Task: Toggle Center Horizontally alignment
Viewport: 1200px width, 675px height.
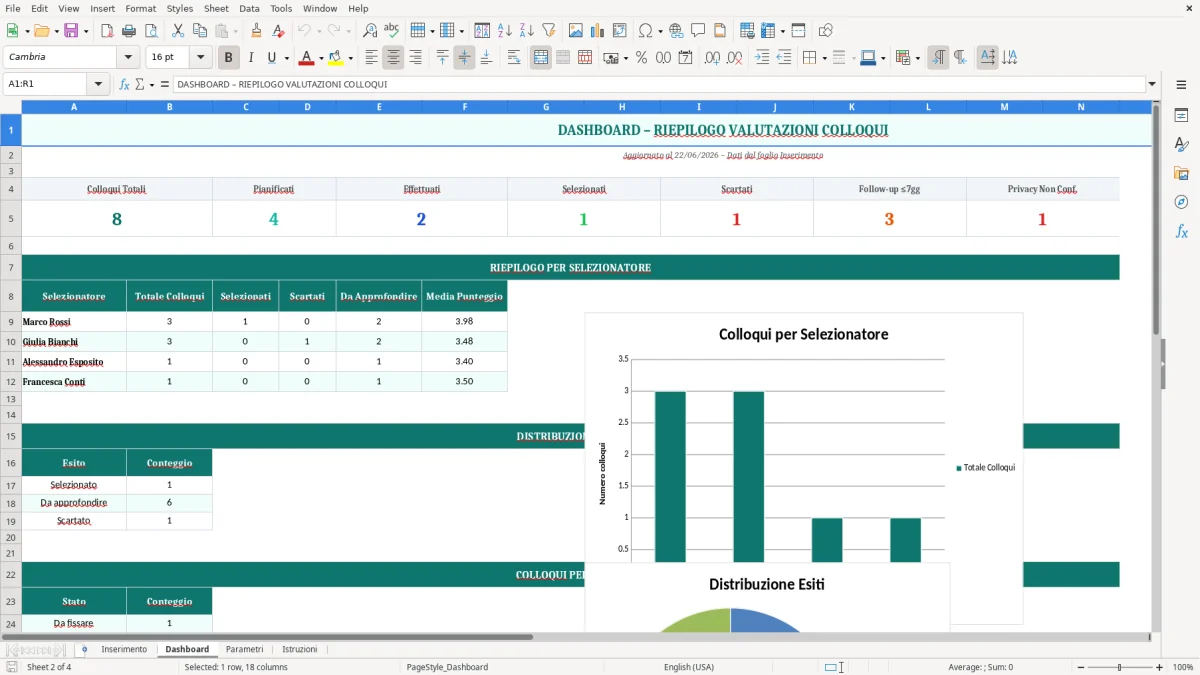Action: 393,58
